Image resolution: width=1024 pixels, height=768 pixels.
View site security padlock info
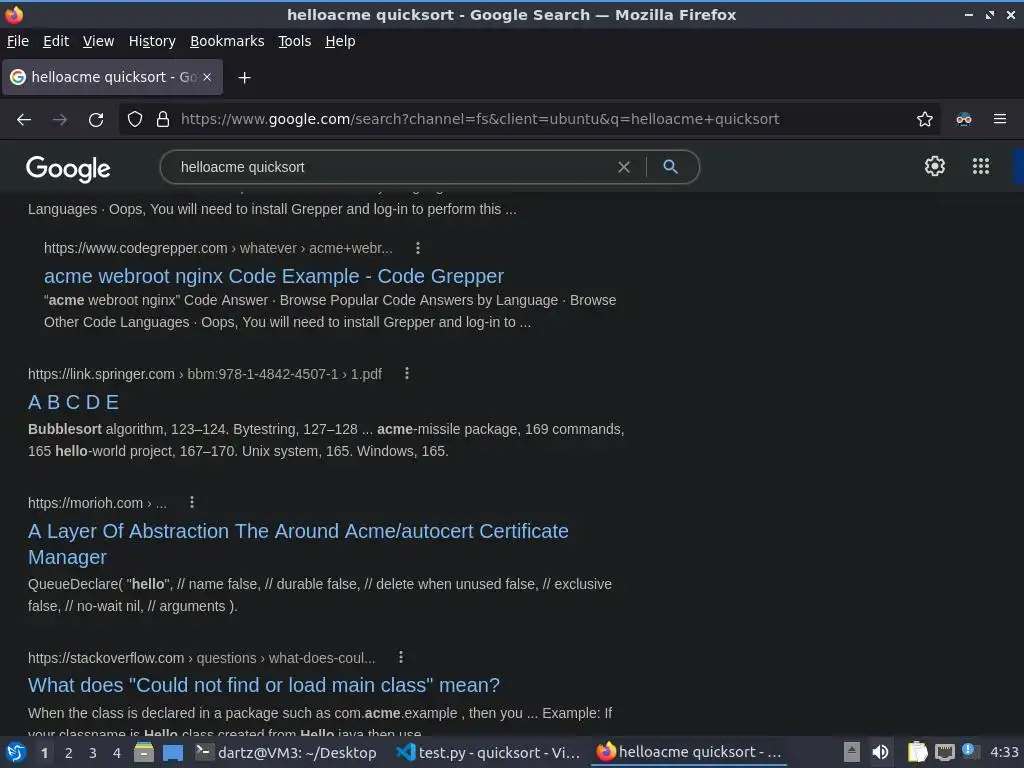point(163,119)
